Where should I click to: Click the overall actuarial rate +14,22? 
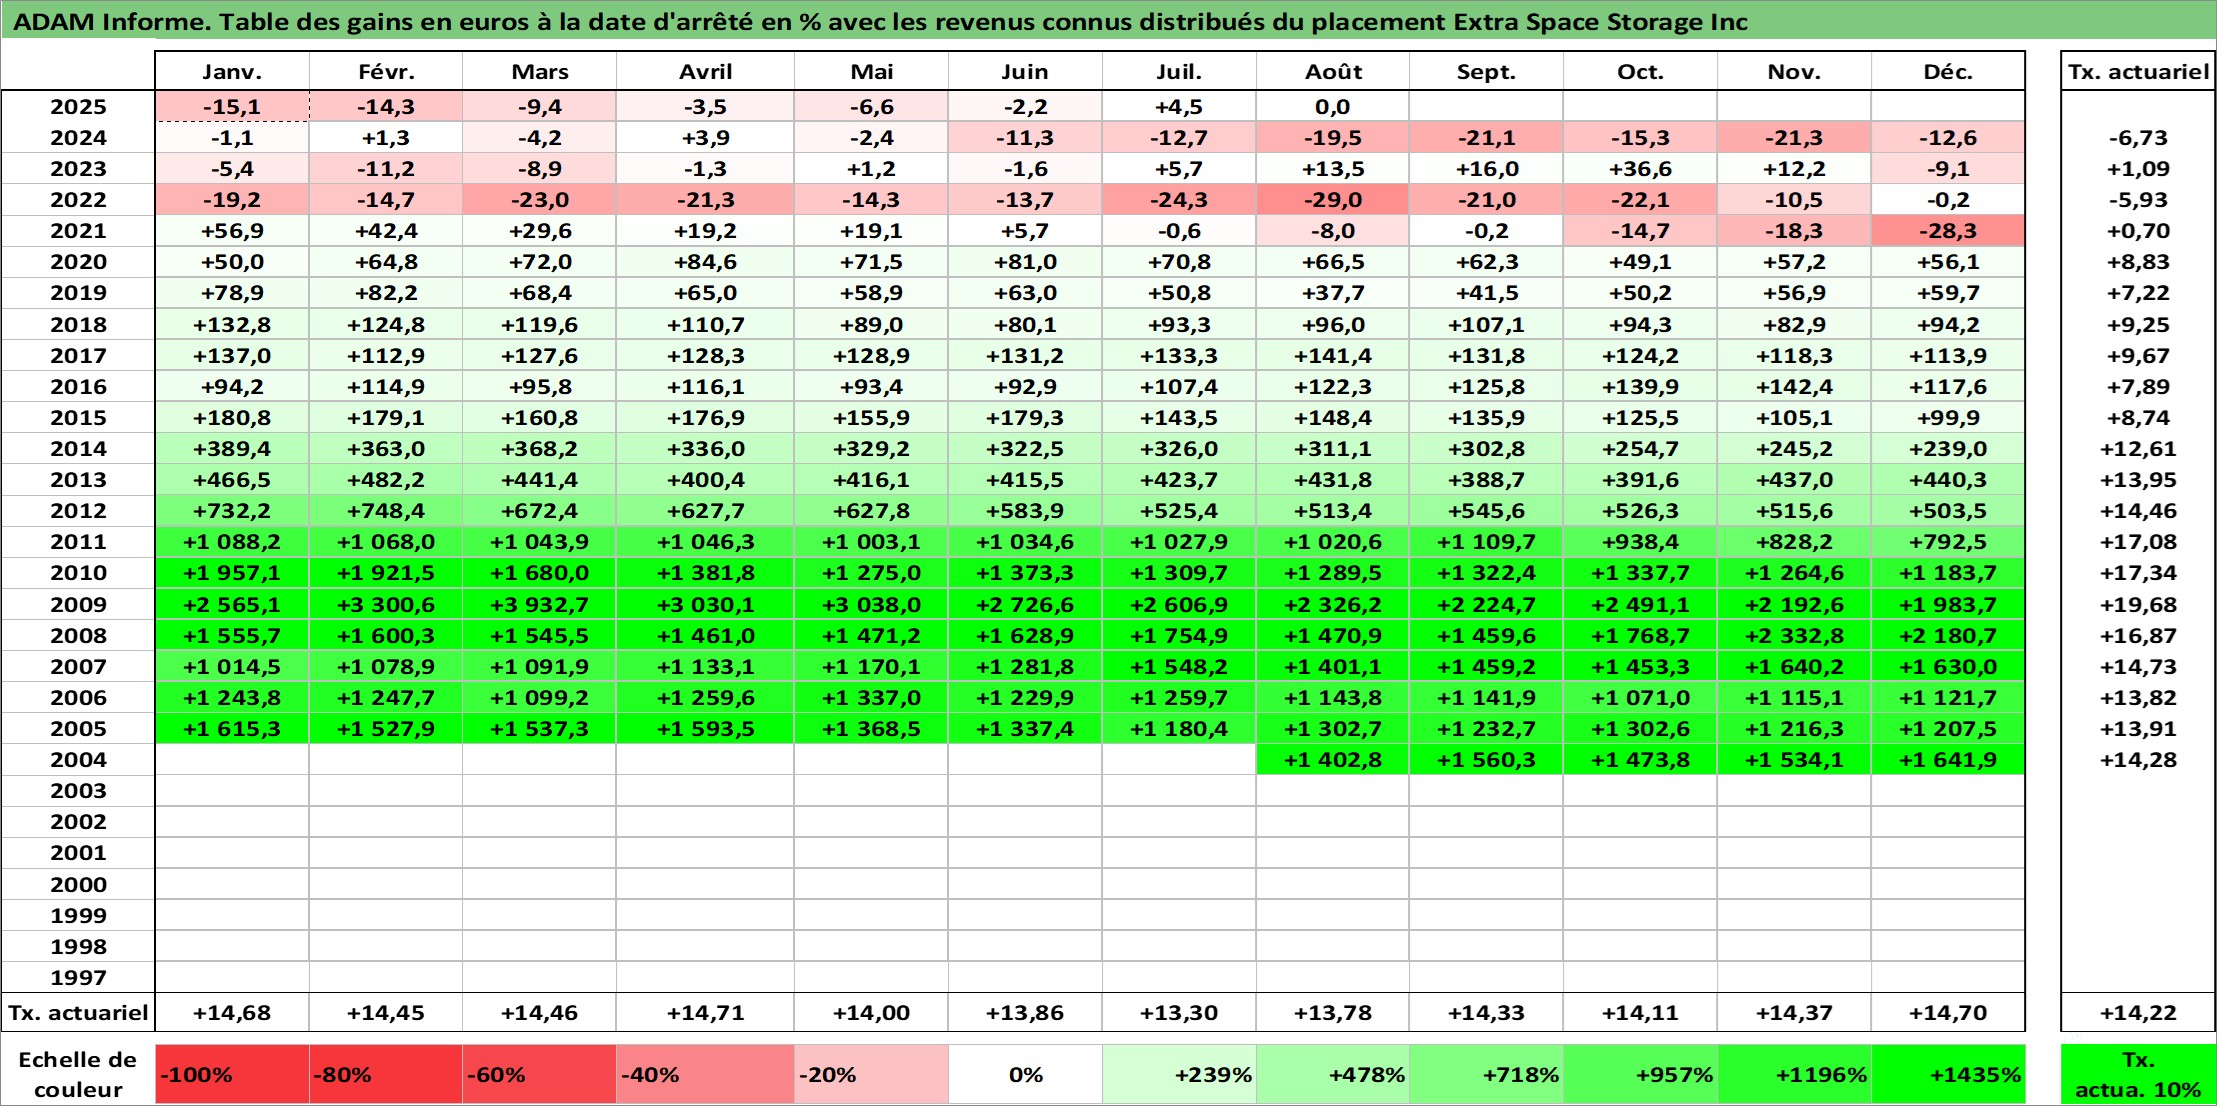tap(2138, 1012)
